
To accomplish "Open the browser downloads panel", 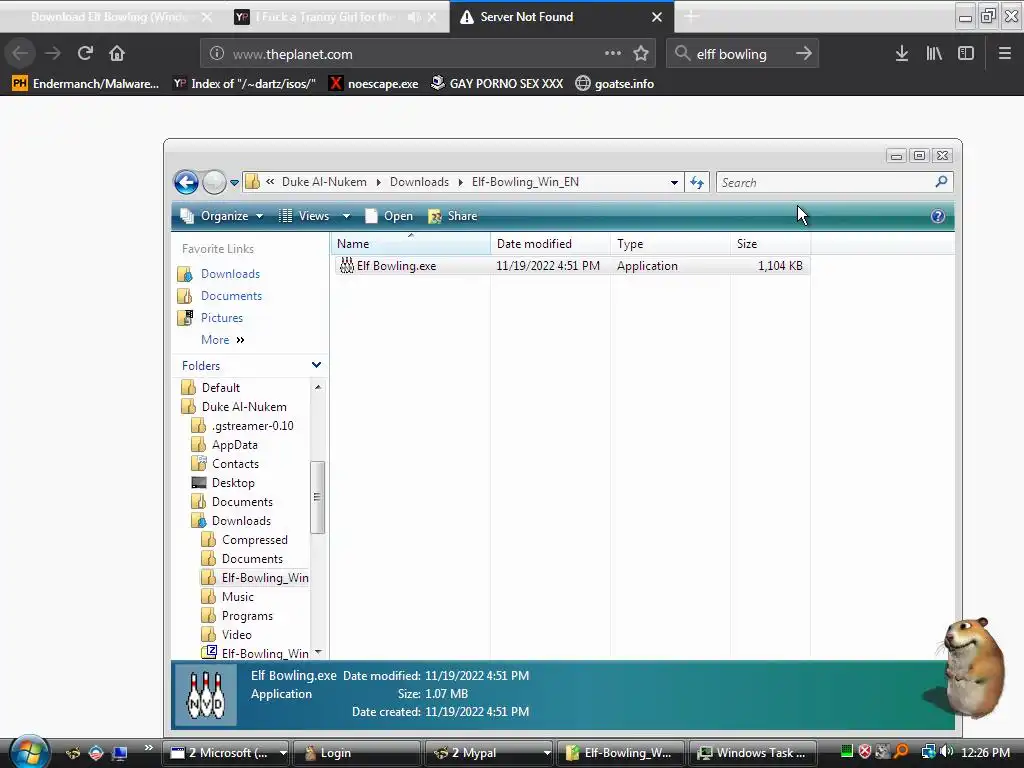I will coord(901,54).
